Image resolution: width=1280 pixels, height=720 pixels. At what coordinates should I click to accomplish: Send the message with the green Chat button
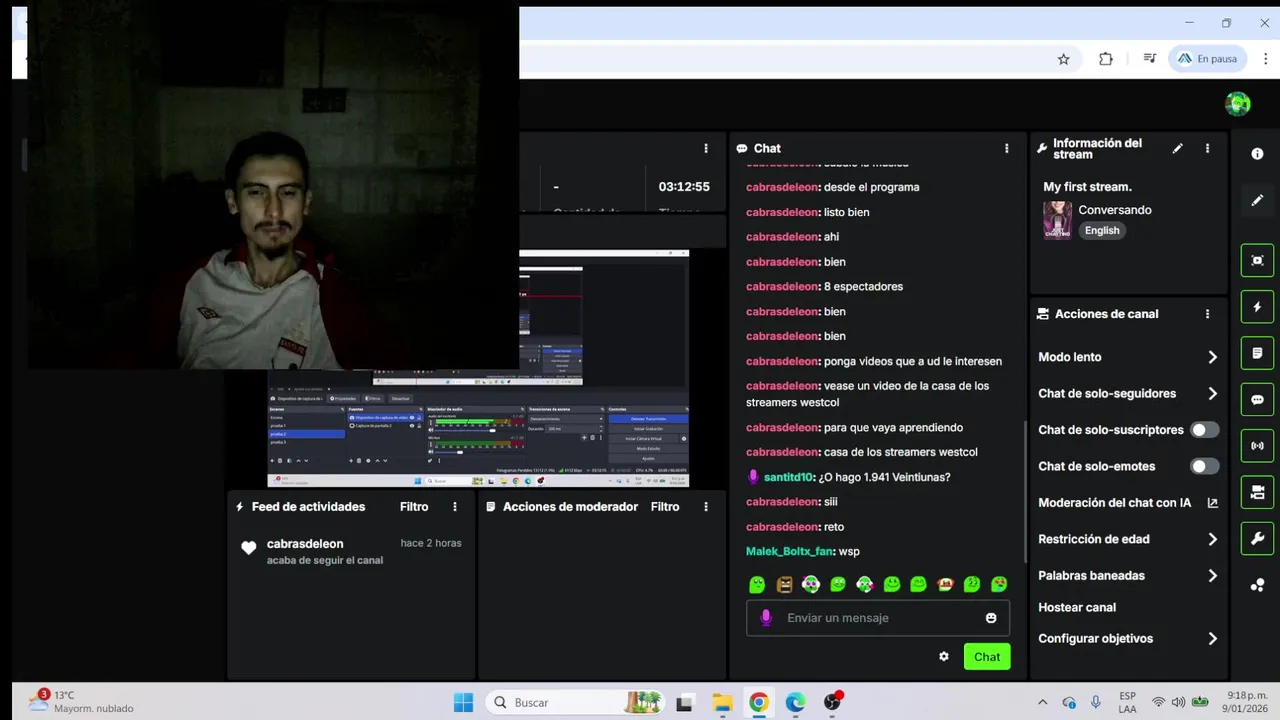[987, 657]
